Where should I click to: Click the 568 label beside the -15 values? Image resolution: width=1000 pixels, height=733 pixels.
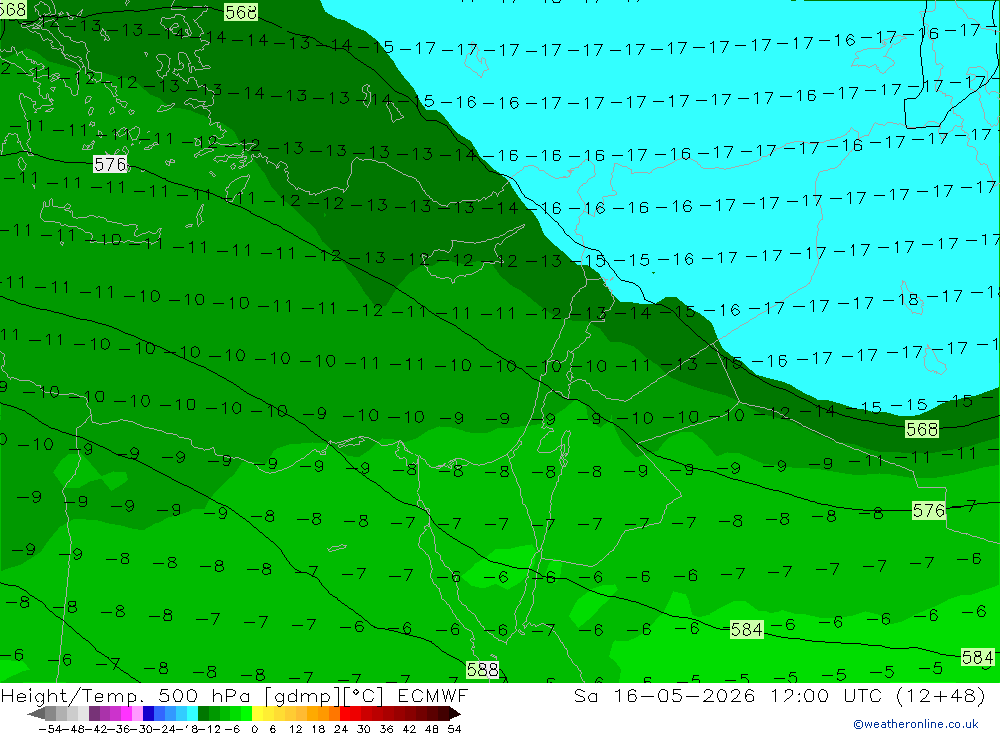click(x=922, y=429)
